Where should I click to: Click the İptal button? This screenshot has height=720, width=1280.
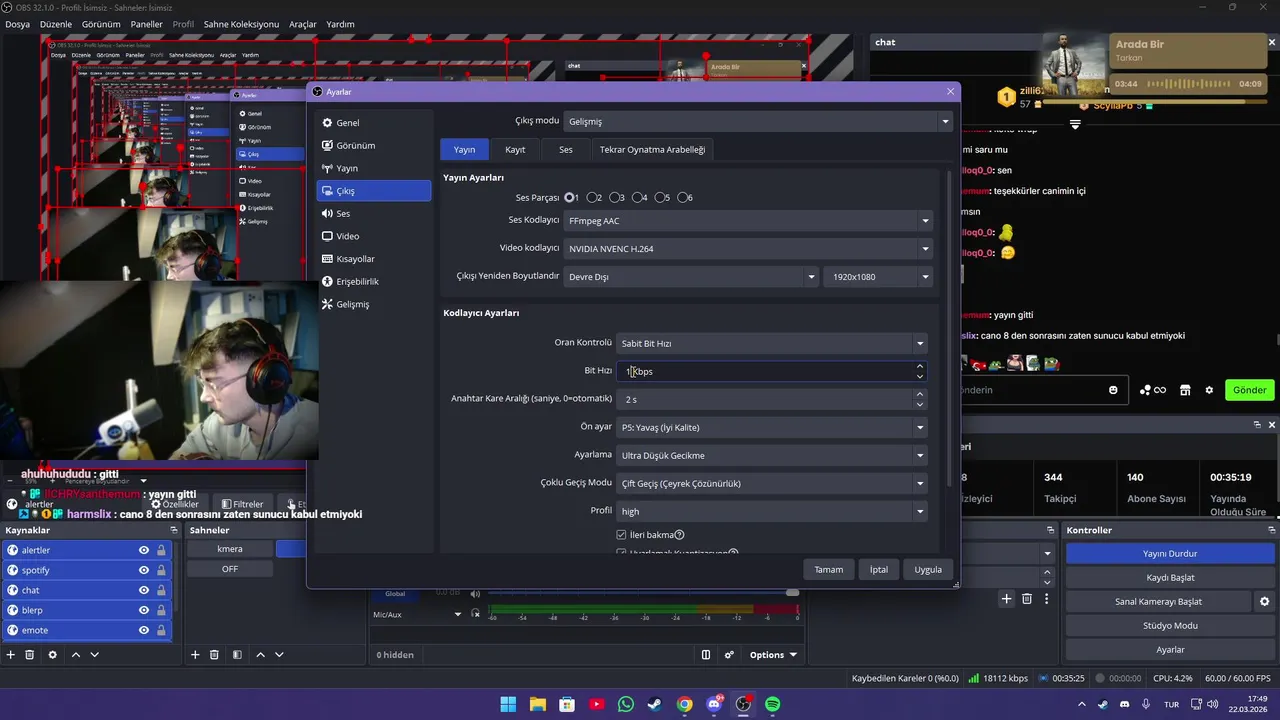click(878, 569)
